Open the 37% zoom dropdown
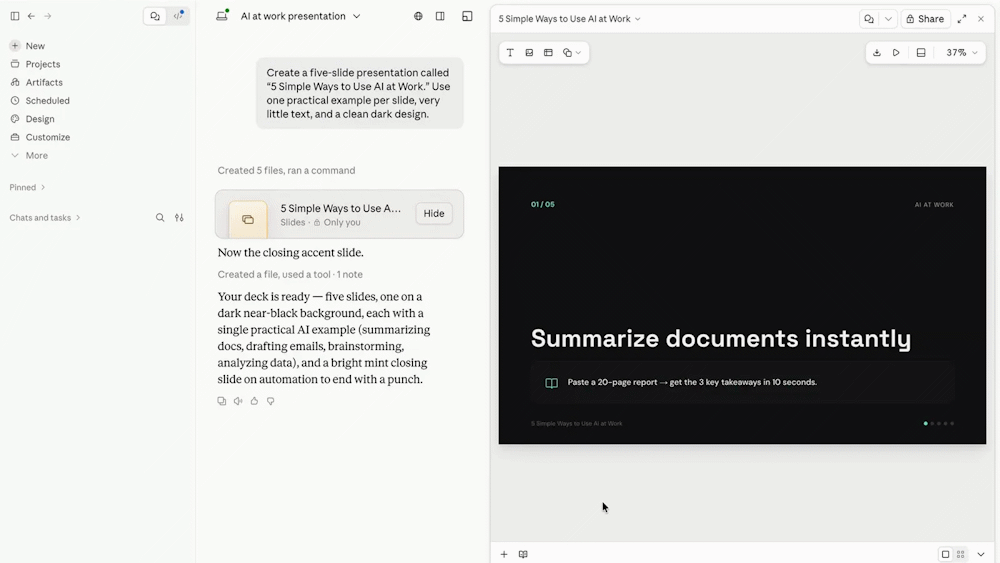 coord(962,53)
